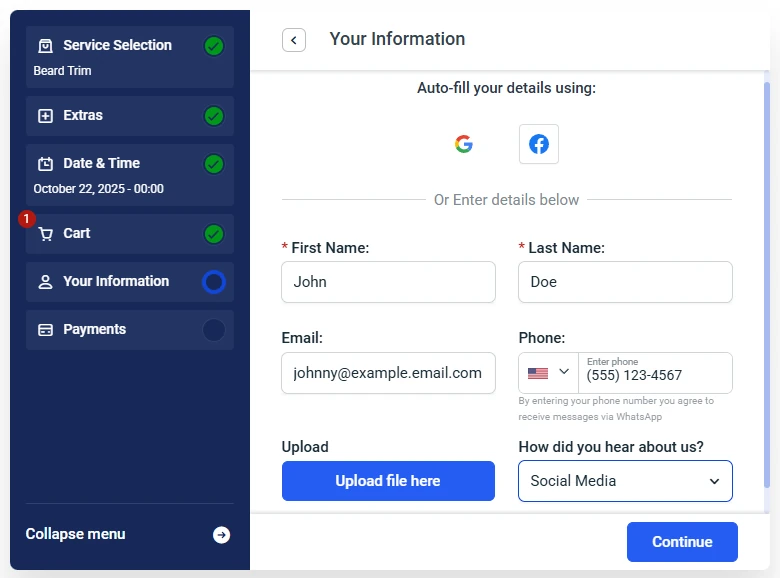The height and width of the screenshot is (578, 780).
Task: Click the Payments step circle indicator
Action: [213, 330]
